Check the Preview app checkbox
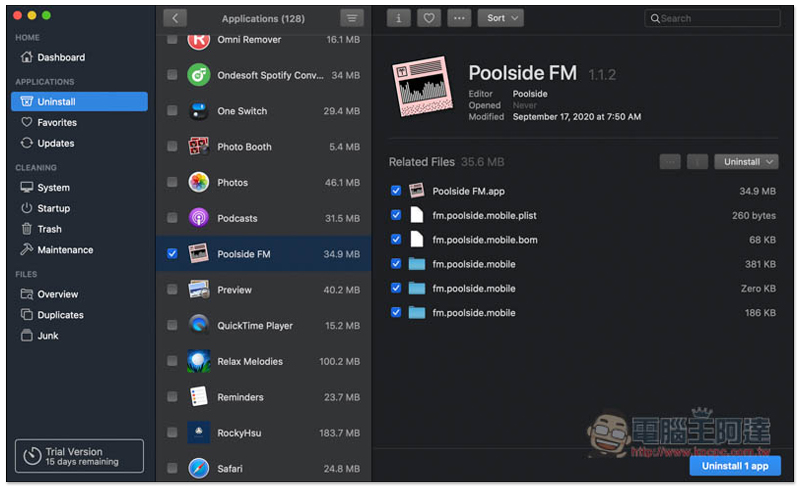This screenshot has height=488, width=800. pos(172,289)
